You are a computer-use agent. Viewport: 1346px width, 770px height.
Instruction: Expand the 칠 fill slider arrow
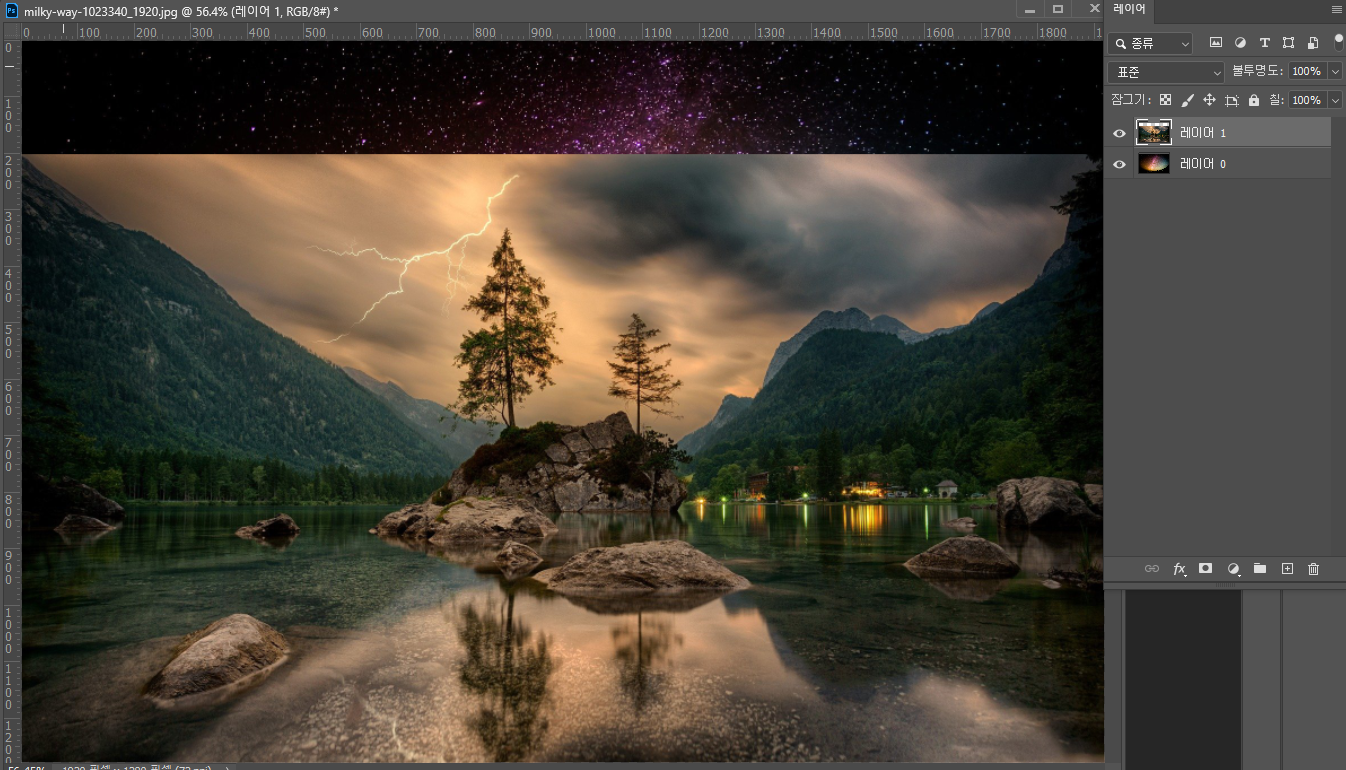pyautogui.click(x=1335, y=100)
